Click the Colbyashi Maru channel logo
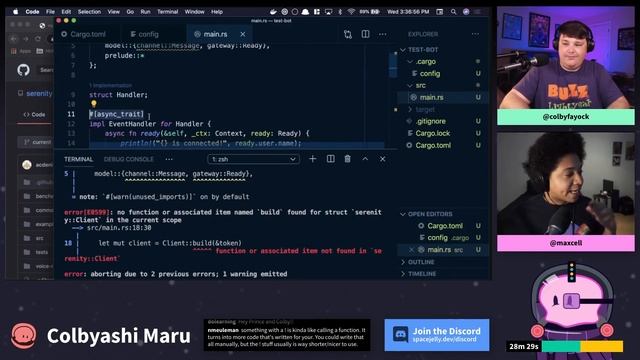The height and width of the screenshot is (360, 640). [x=23, y=336]
